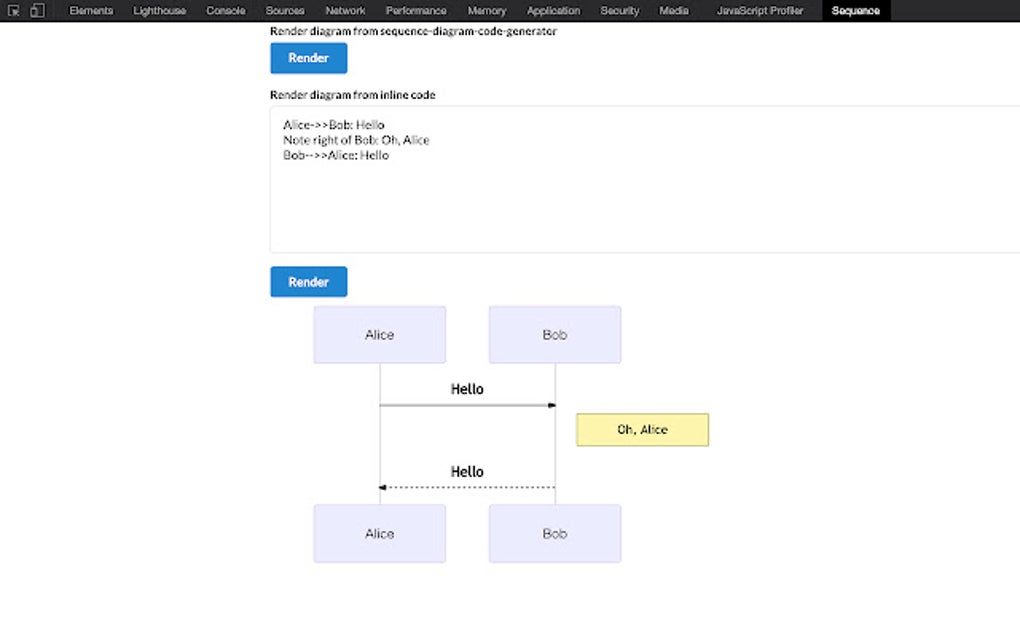The height and width of the screenshot is (638, 1020).
Task: Switch to the Elements tab
Action: 91,10
